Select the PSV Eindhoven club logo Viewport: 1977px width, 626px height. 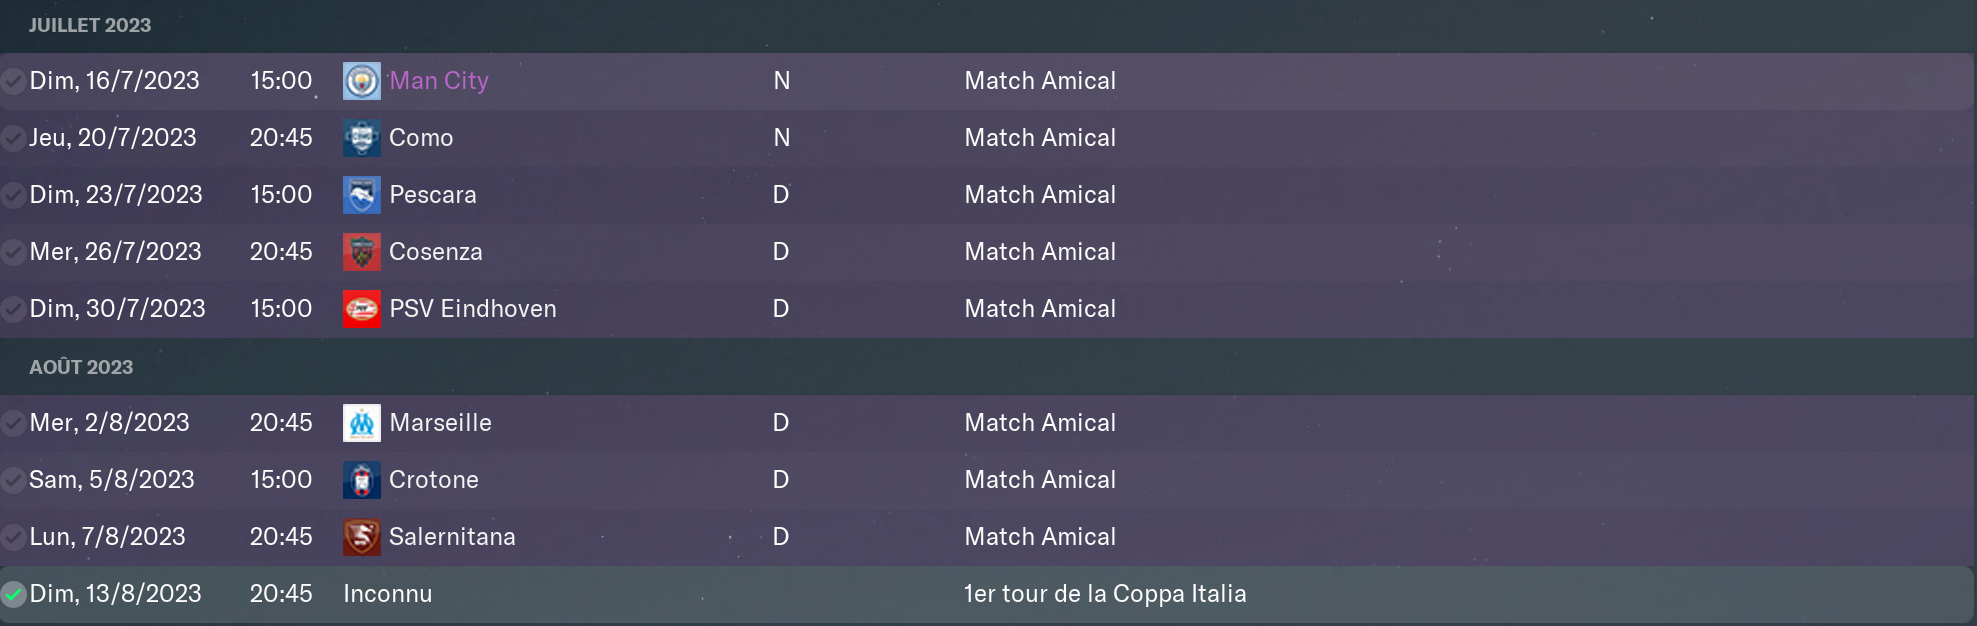[361, 309]
